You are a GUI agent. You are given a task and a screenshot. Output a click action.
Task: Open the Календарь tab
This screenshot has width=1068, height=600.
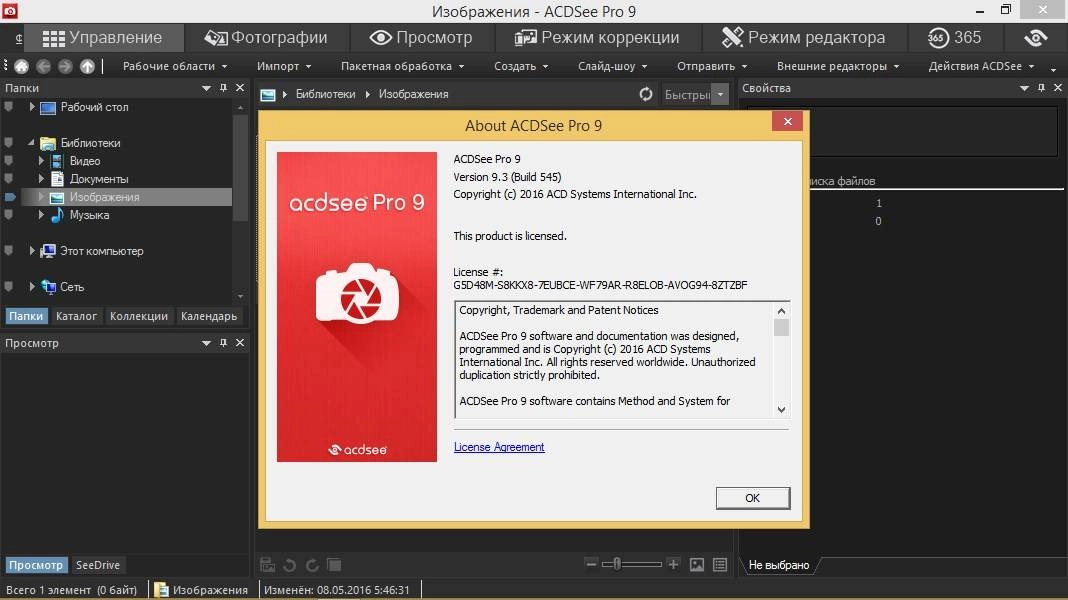point(209,316)
